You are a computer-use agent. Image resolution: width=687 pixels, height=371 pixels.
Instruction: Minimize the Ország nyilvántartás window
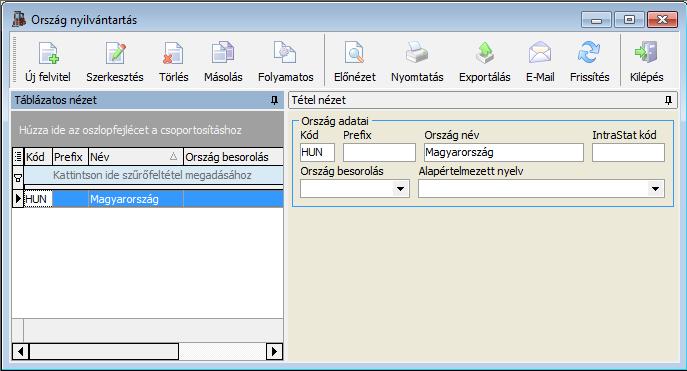pos(596,20)
